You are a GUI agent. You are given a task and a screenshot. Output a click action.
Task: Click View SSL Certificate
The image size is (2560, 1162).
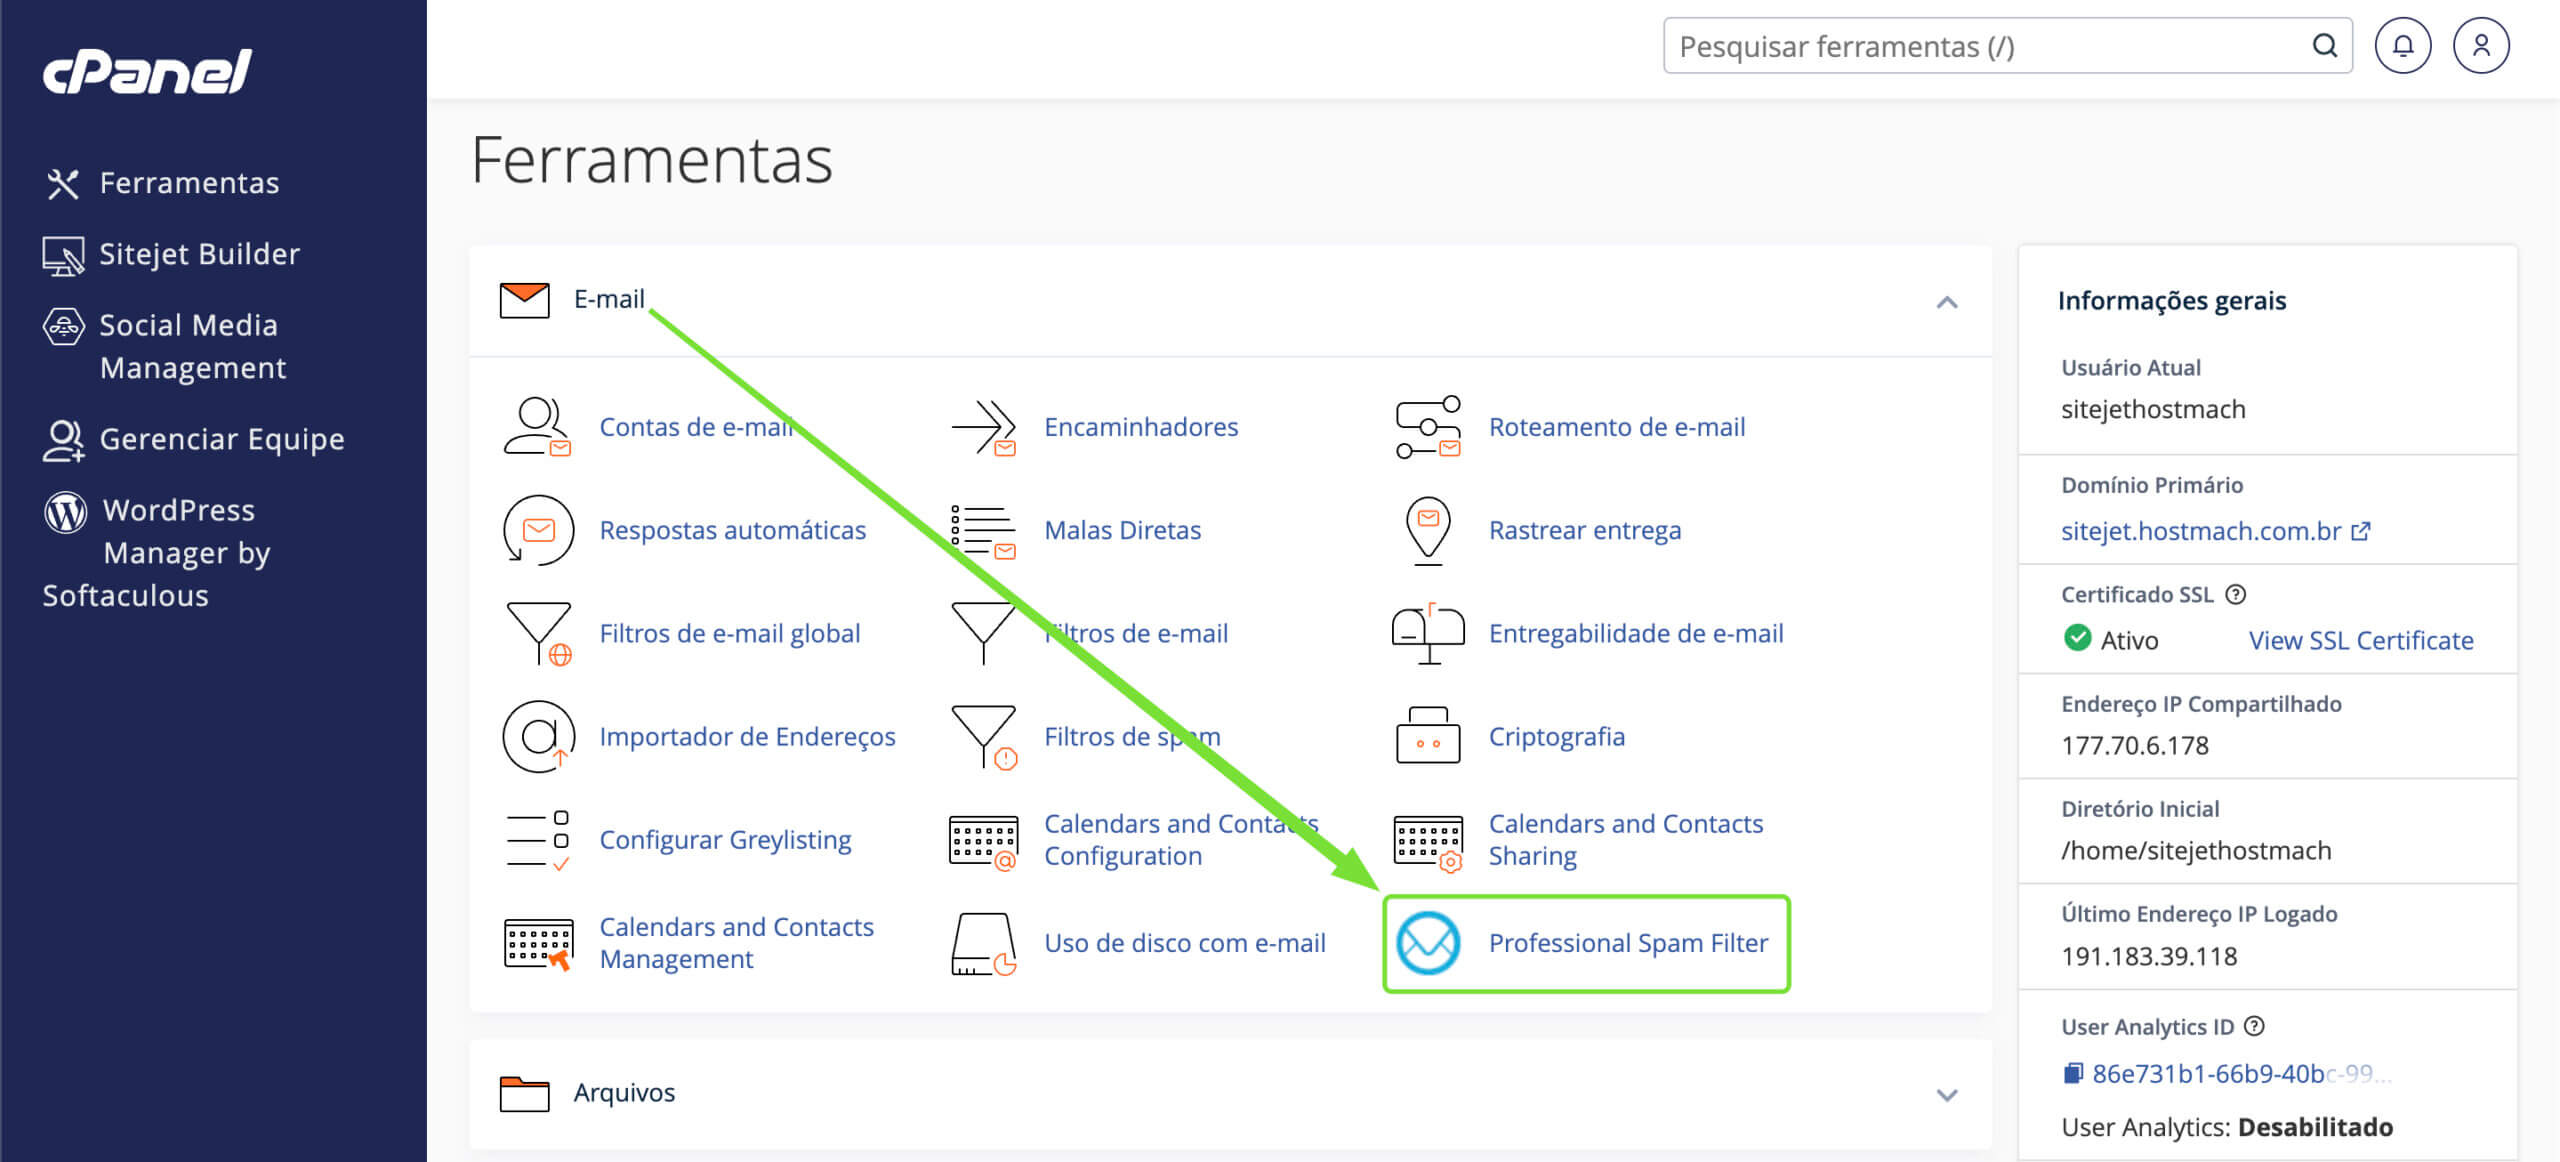(2361, 640)
